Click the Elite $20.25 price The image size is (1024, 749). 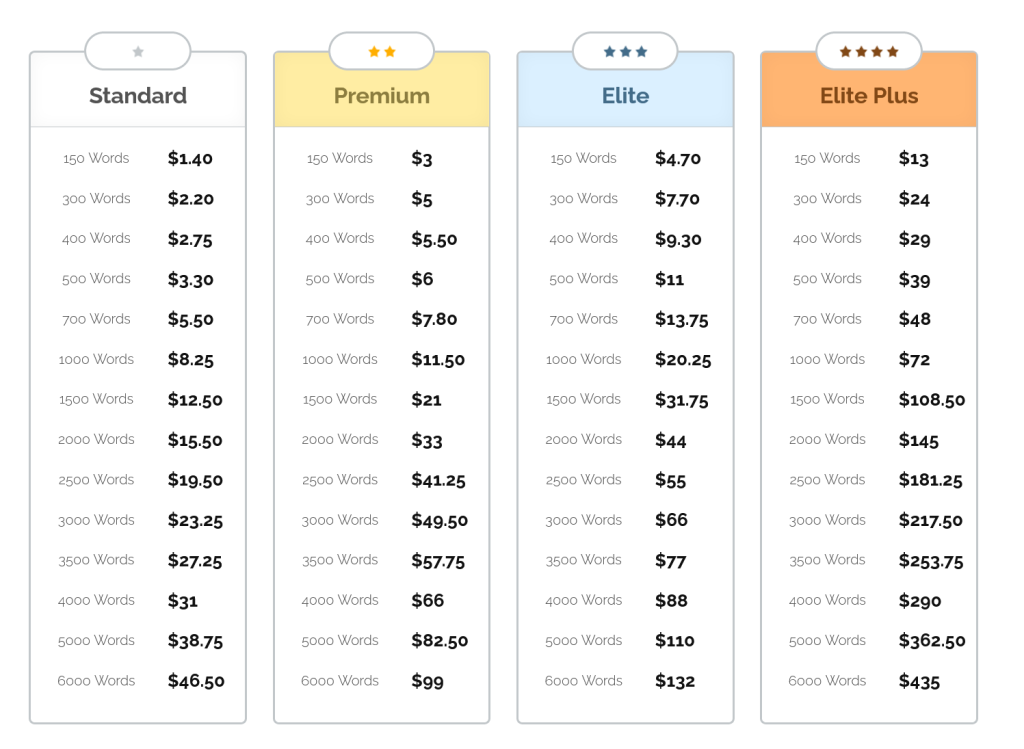click(683, 359)
